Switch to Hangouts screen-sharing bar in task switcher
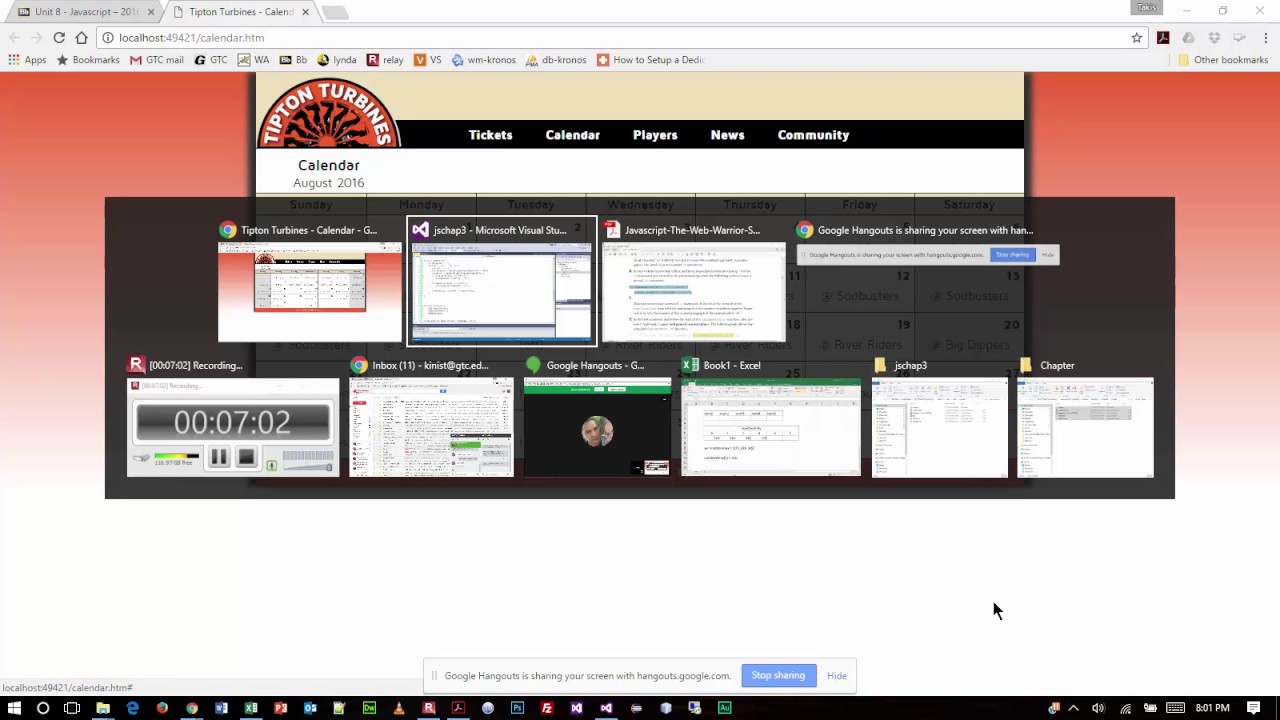This screenshot has height=720, width=1280. (927, 254)
